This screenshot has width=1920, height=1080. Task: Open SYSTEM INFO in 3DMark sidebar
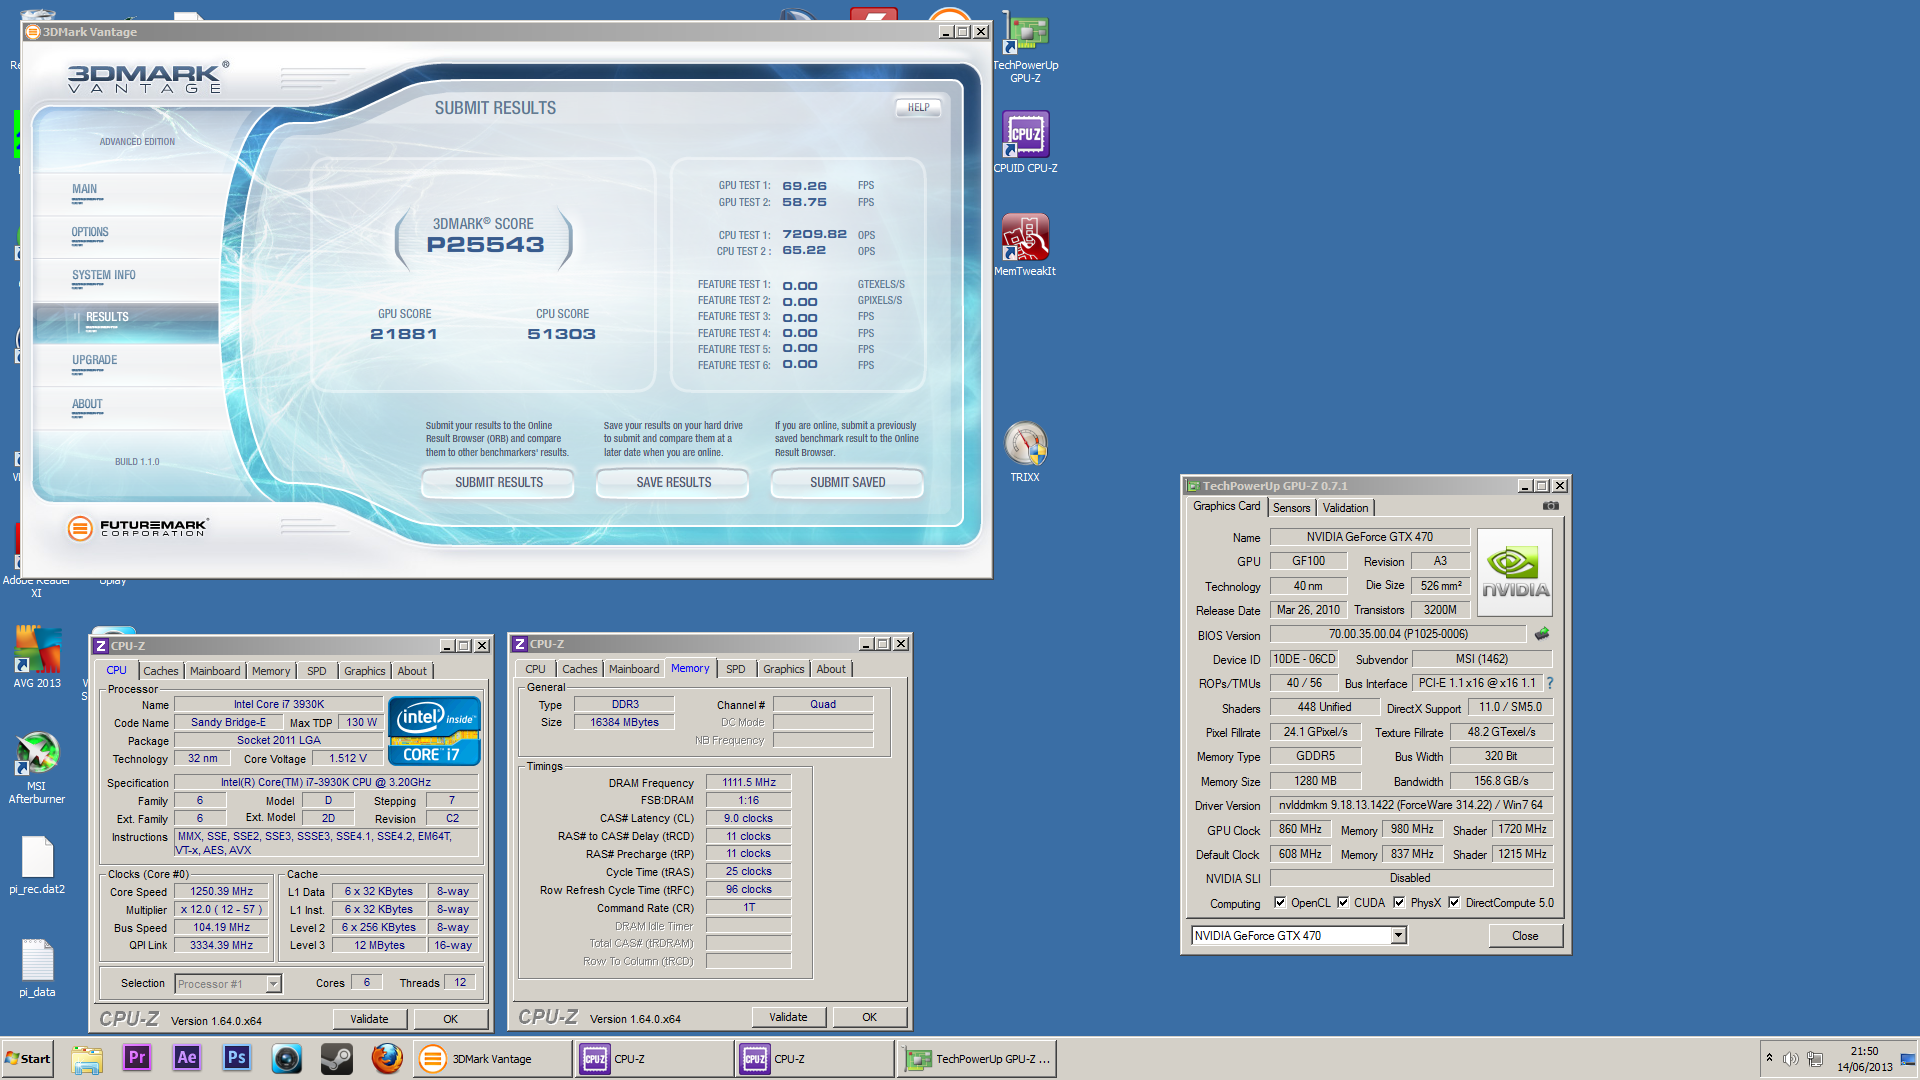[x=103, y=276]
